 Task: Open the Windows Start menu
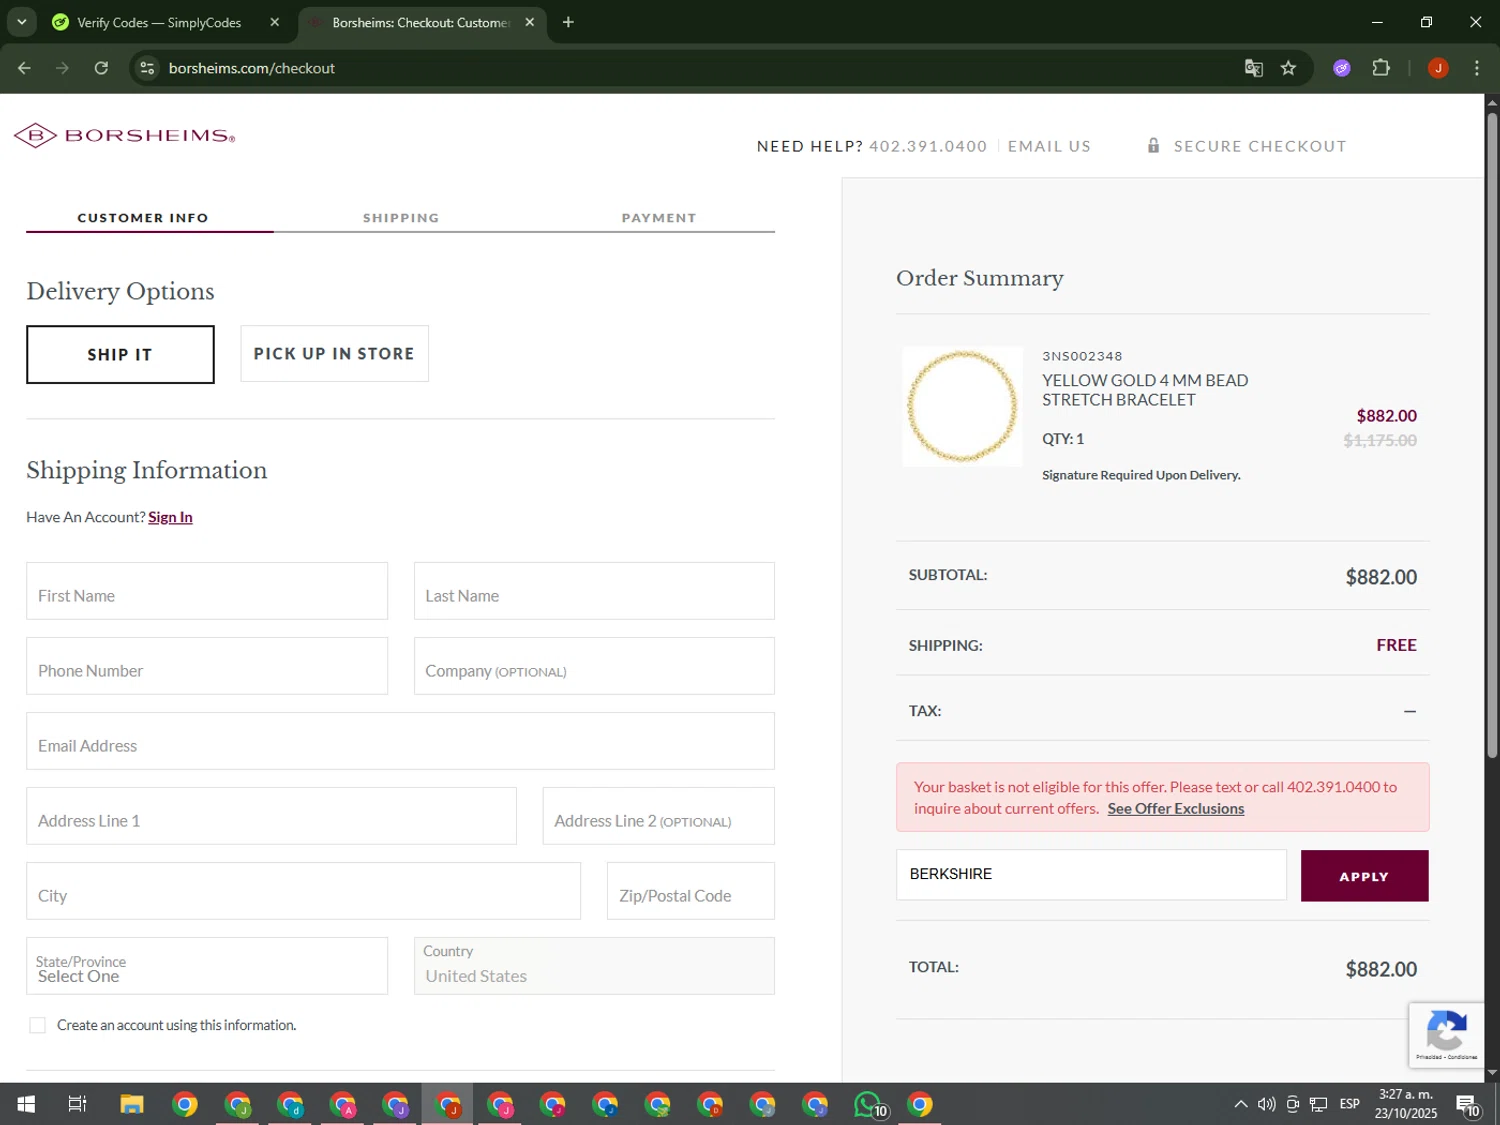point(26,1104)
